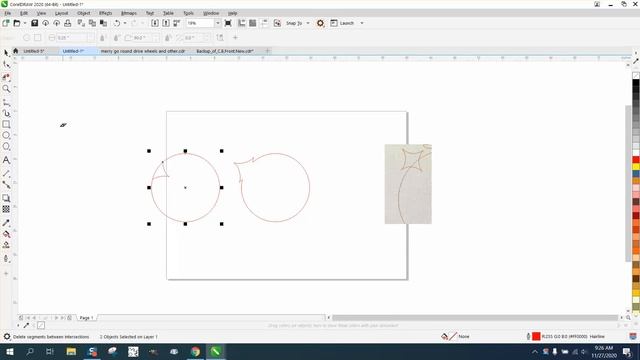Viewport: 640px width, 360px height.
Task: Click the New document icon
Action: click(x=6, y=23)
